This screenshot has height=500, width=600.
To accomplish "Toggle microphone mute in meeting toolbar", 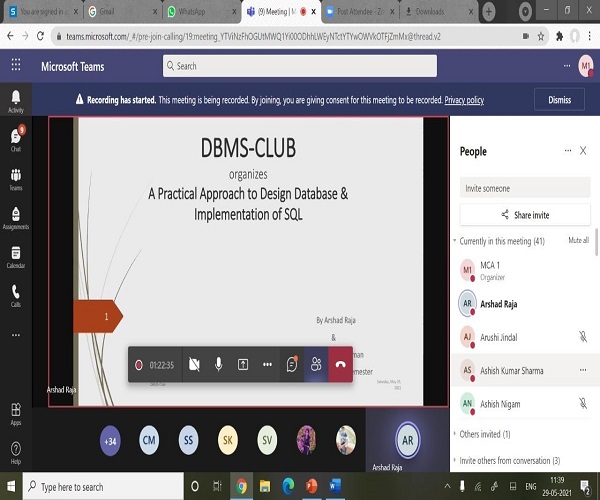I will 218,365.
